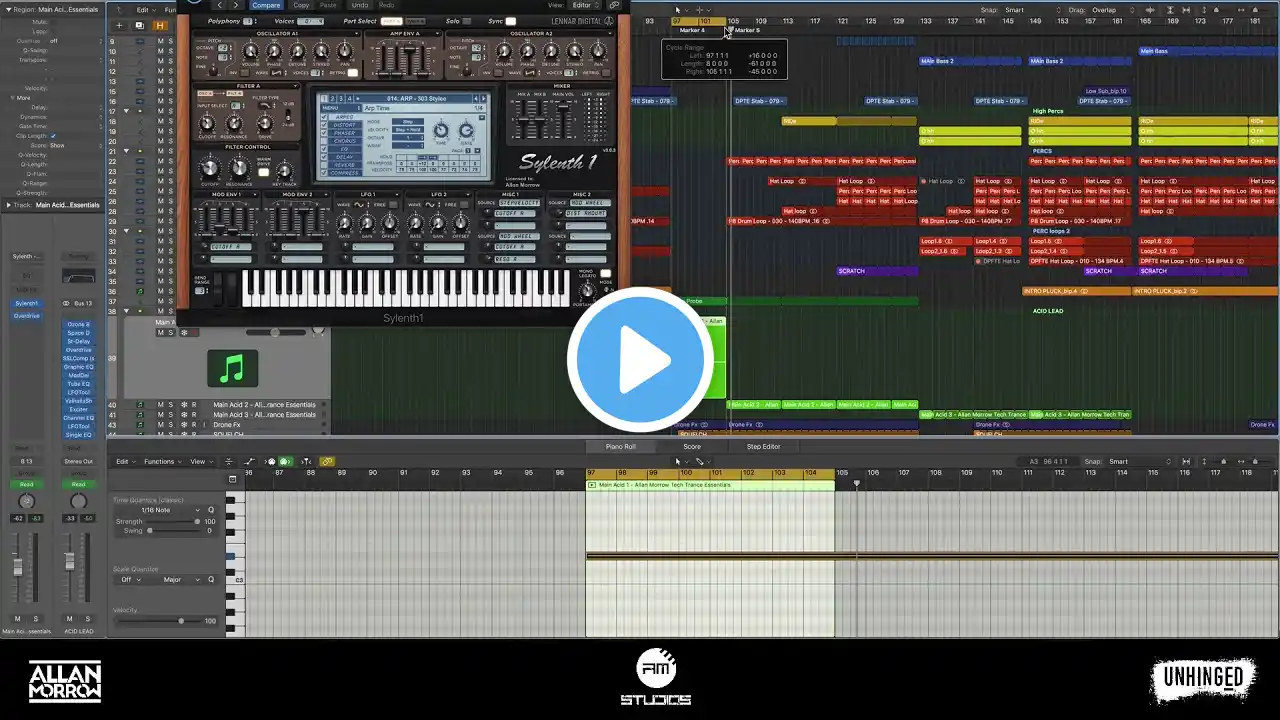Open the plugin View Editor dropdown
1280x720 pixels.
coord(585,5)
